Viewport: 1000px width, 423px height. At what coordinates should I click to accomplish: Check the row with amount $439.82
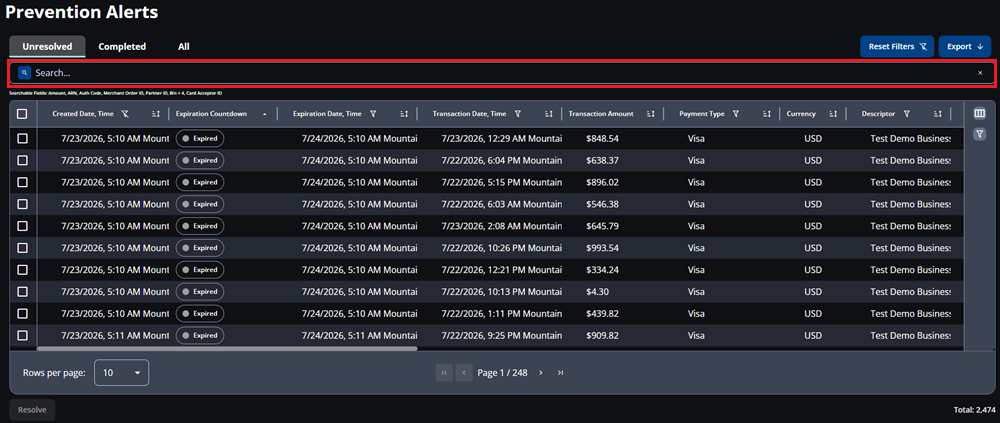[22, 313]
